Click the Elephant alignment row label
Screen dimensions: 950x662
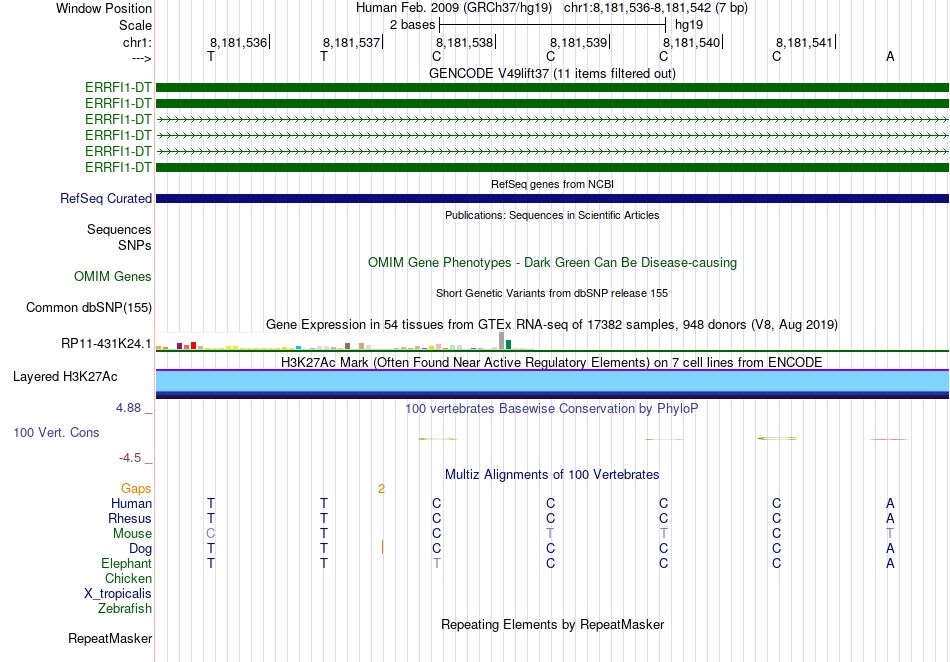point(127,564)
